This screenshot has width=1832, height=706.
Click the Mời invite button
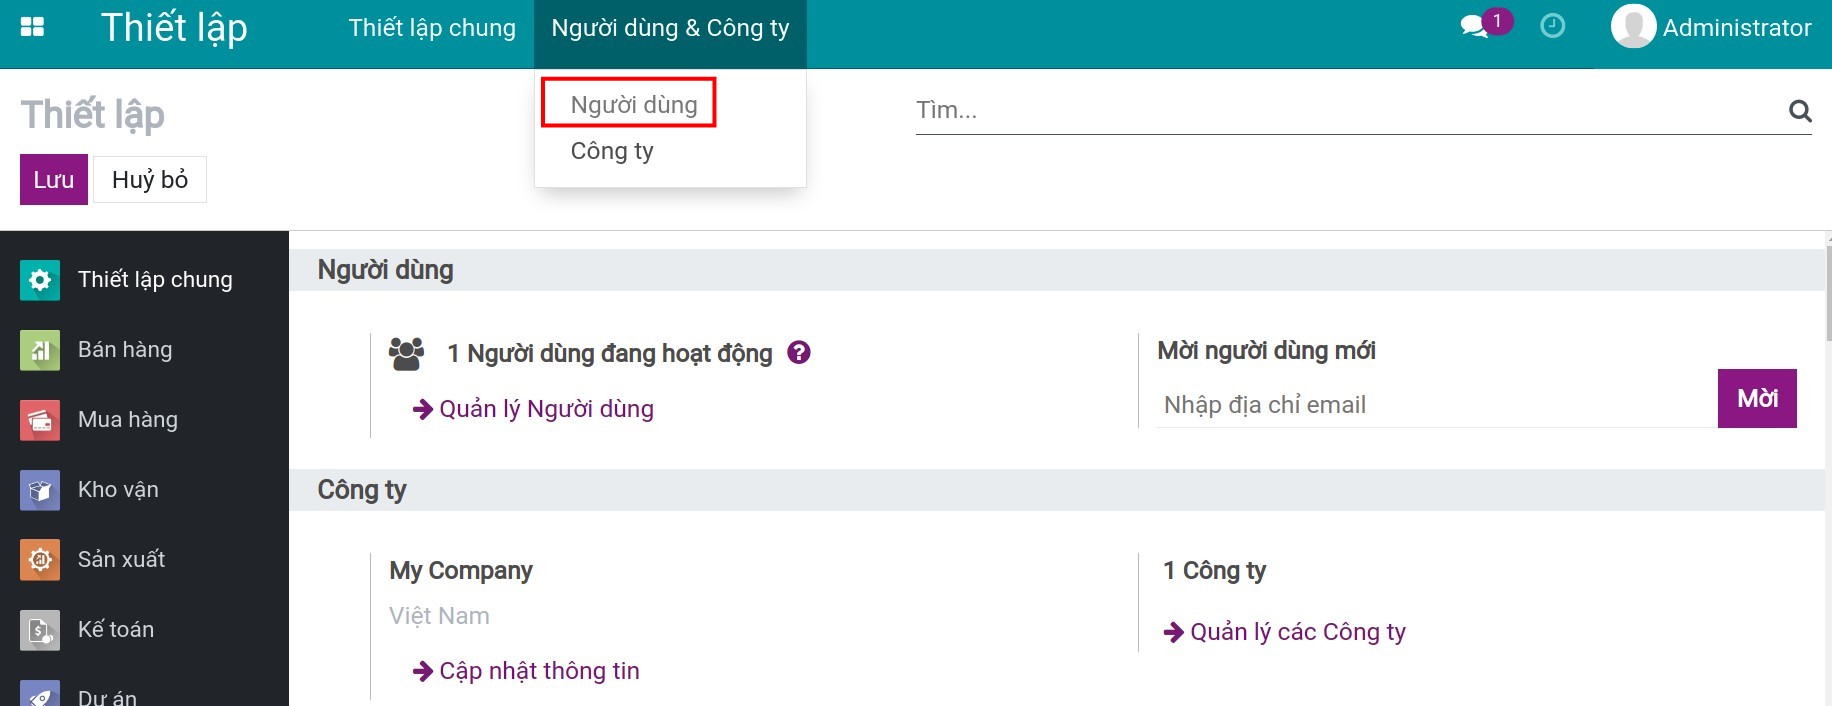(x=1757, y=398)
